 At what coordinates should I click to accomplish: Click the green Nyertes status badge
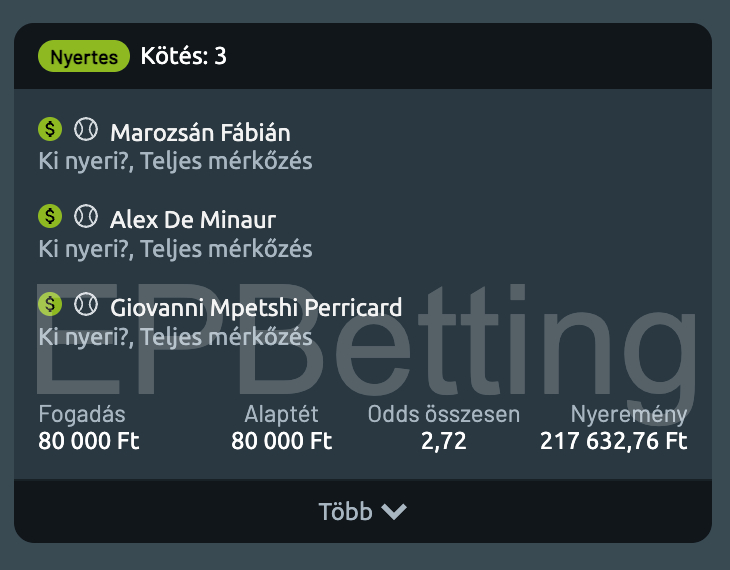[84, 57]
